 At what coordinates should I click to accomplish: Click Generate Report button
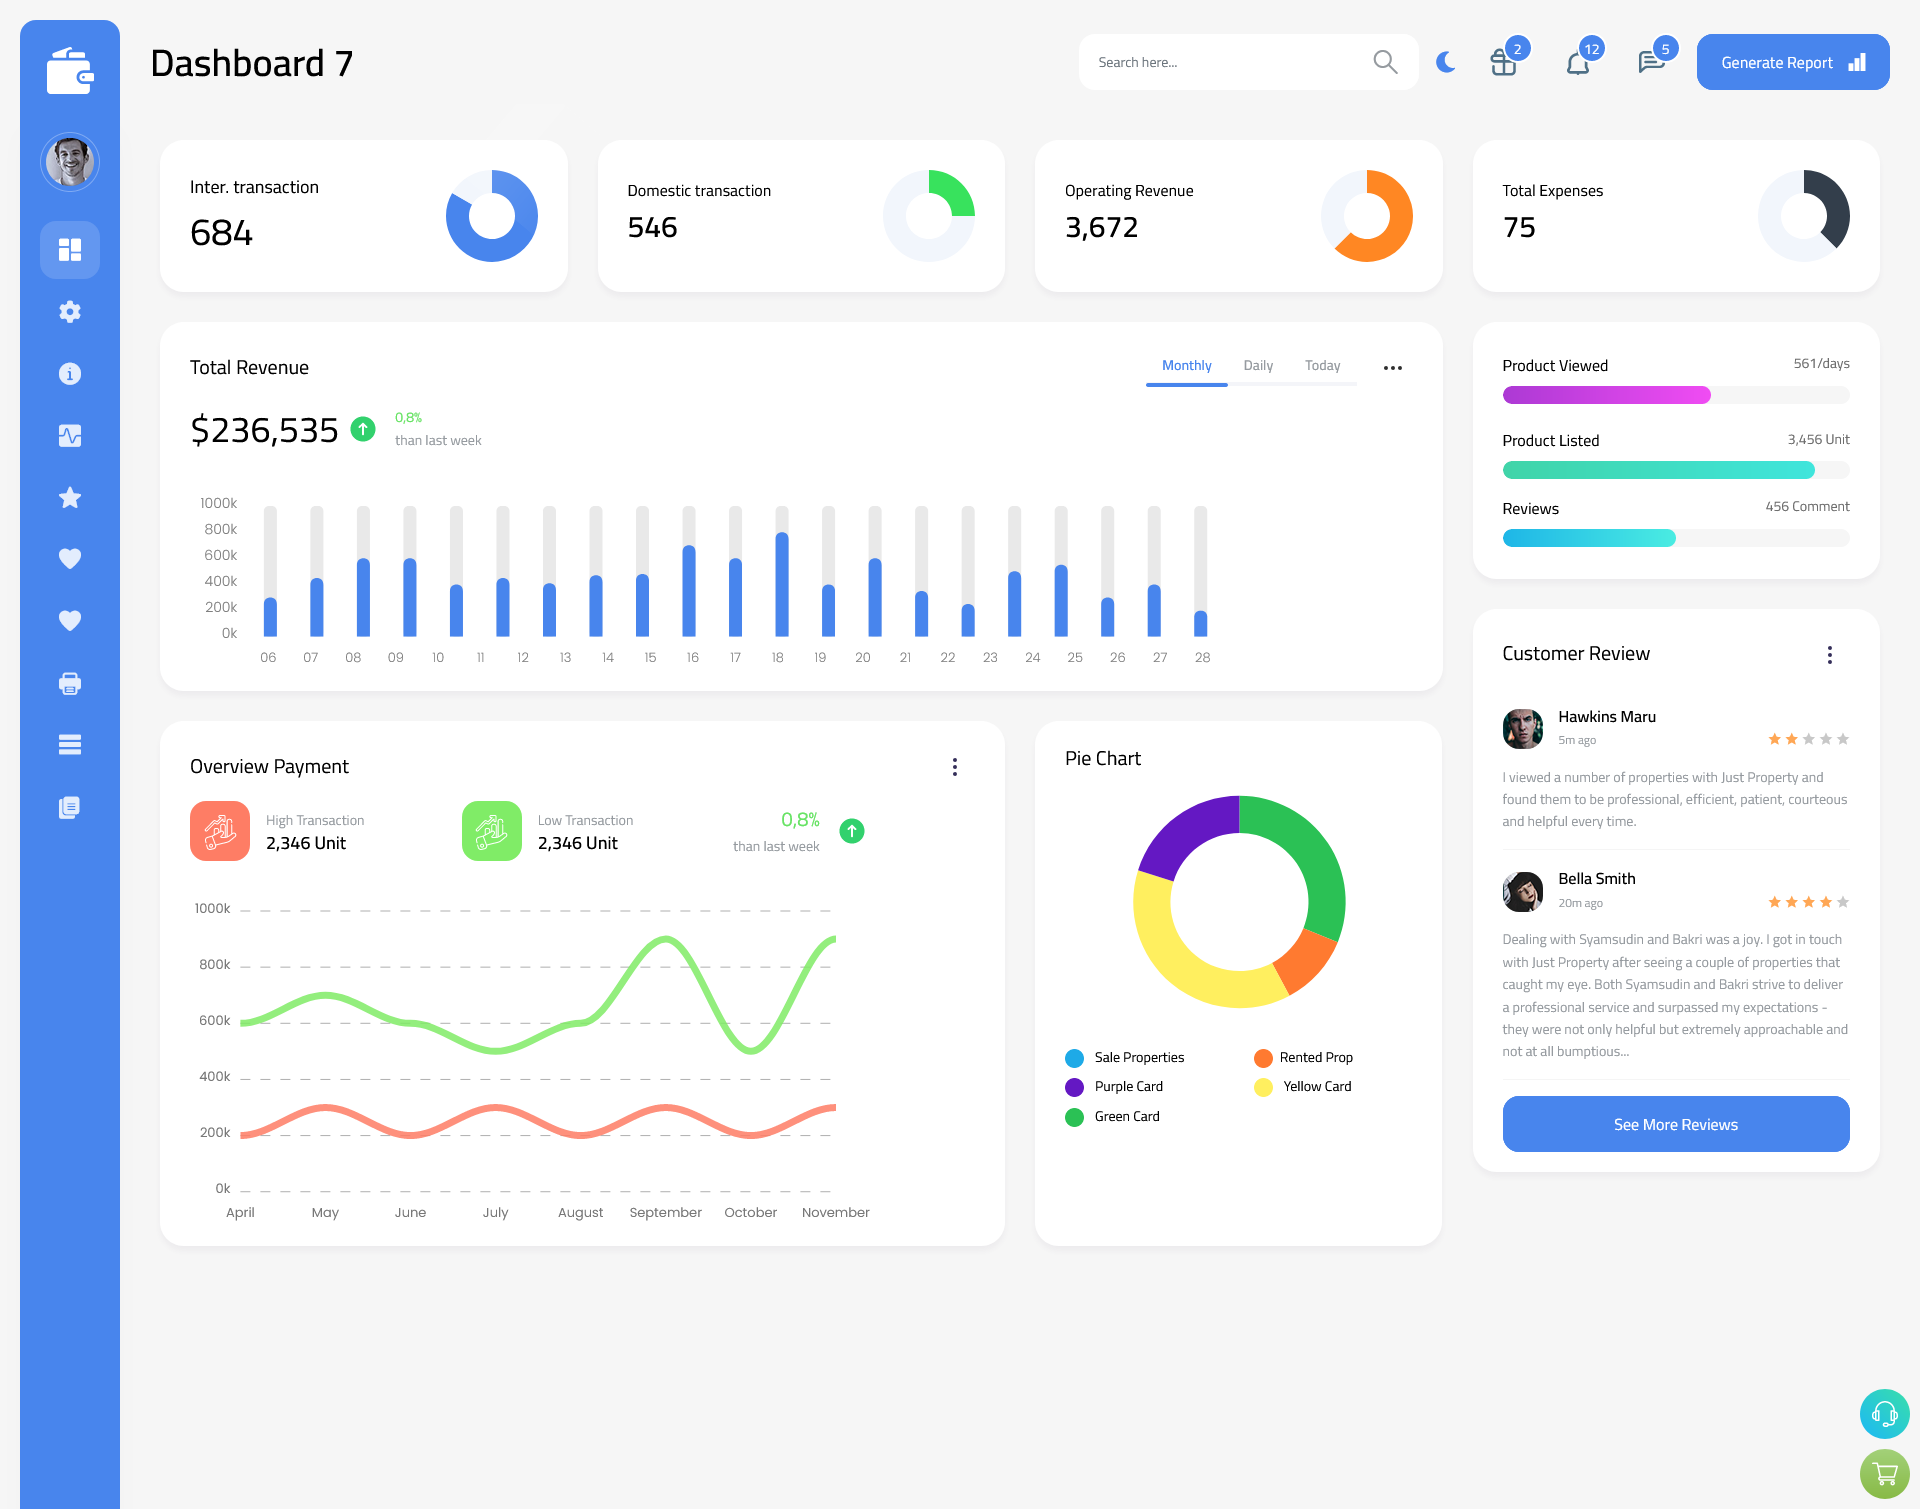click(x=1791, y=62)
